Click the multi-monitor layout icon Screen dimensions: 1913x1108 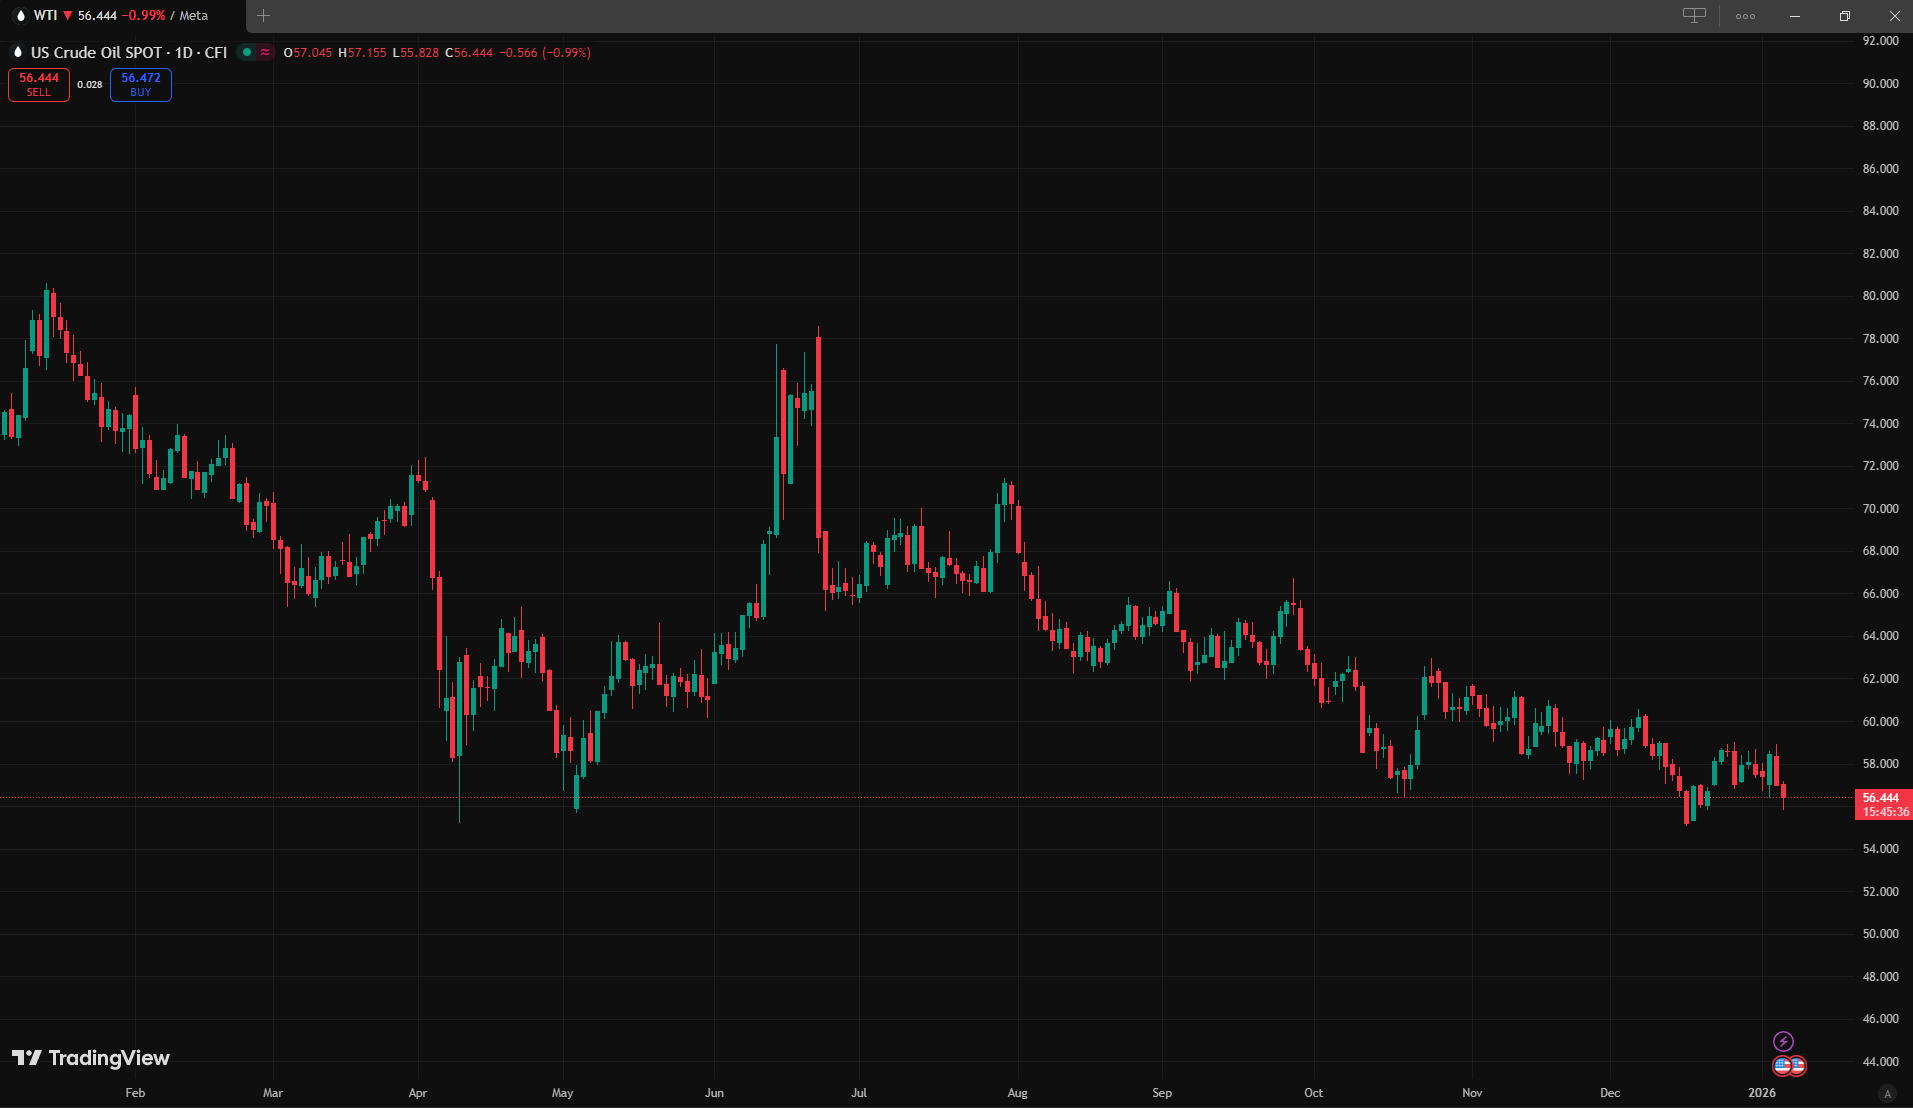(1694, 15)
